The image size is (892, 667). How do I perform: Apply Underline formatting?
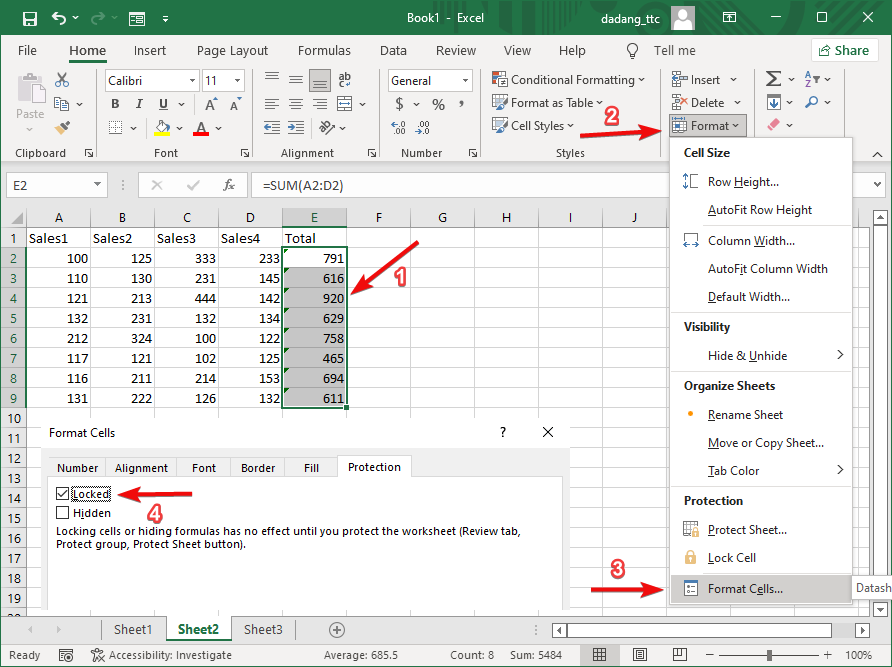point(164,103)
